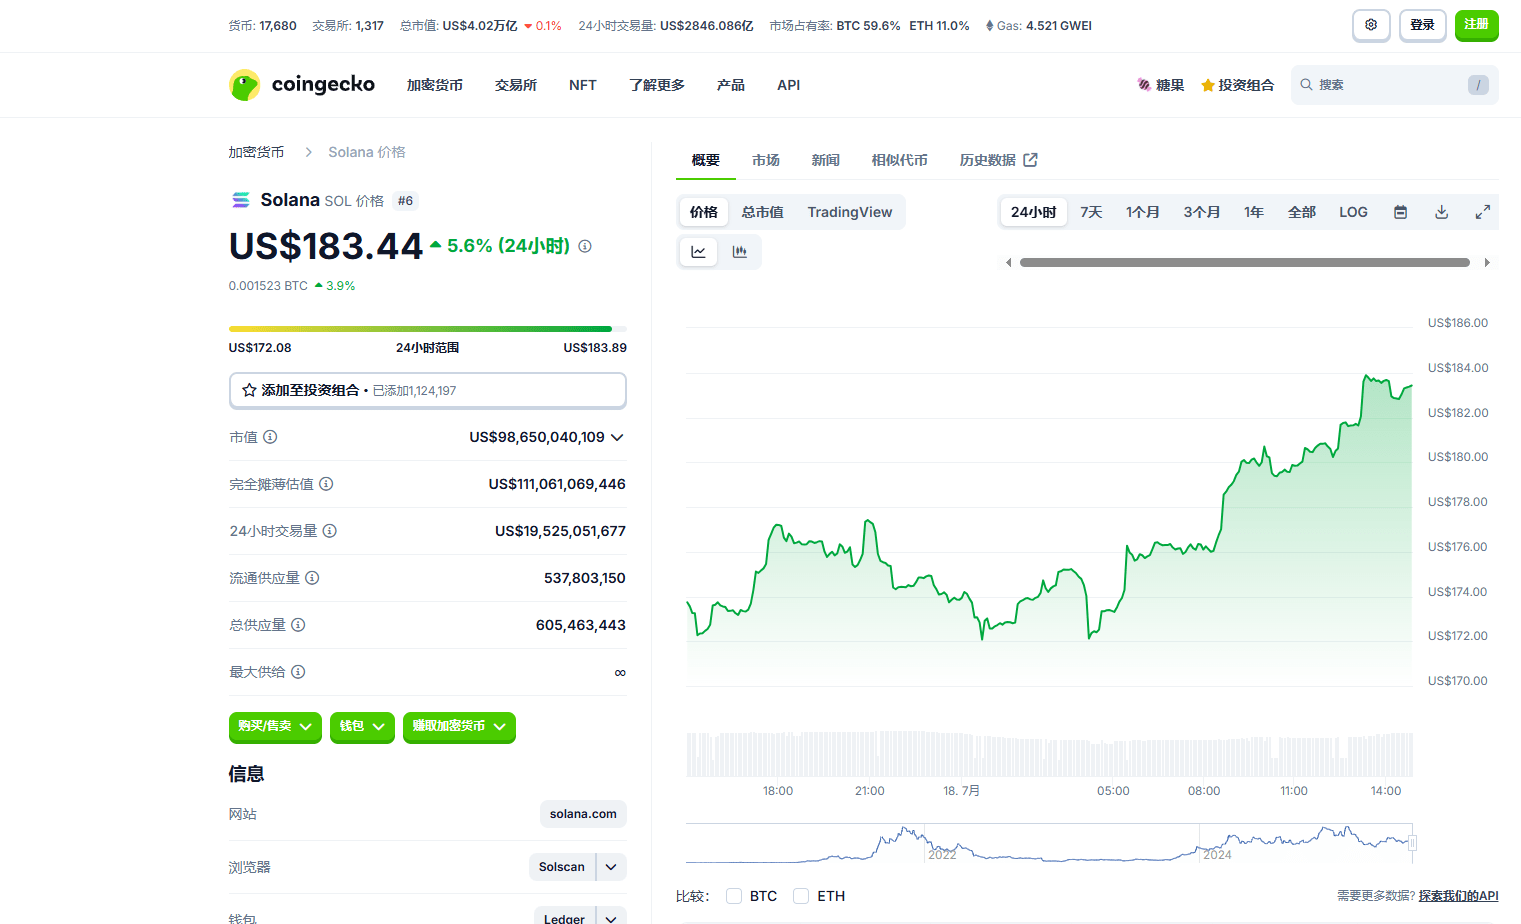Click 注册 sign up button

[1477, 25]
